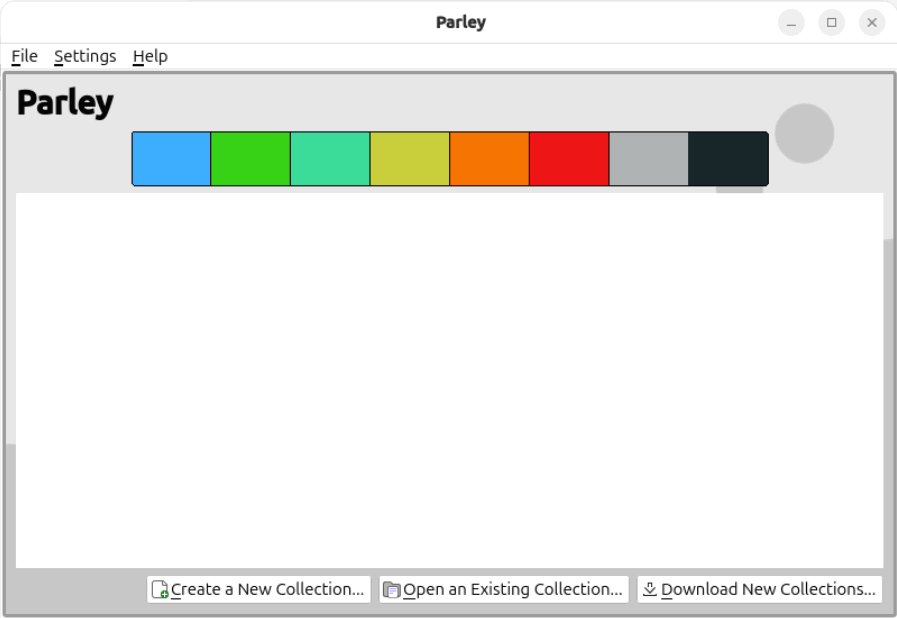Viewport: 897px width, 618px height.
Task: Click the red swatch in the color bar
Action: click(x=569, y=159)
